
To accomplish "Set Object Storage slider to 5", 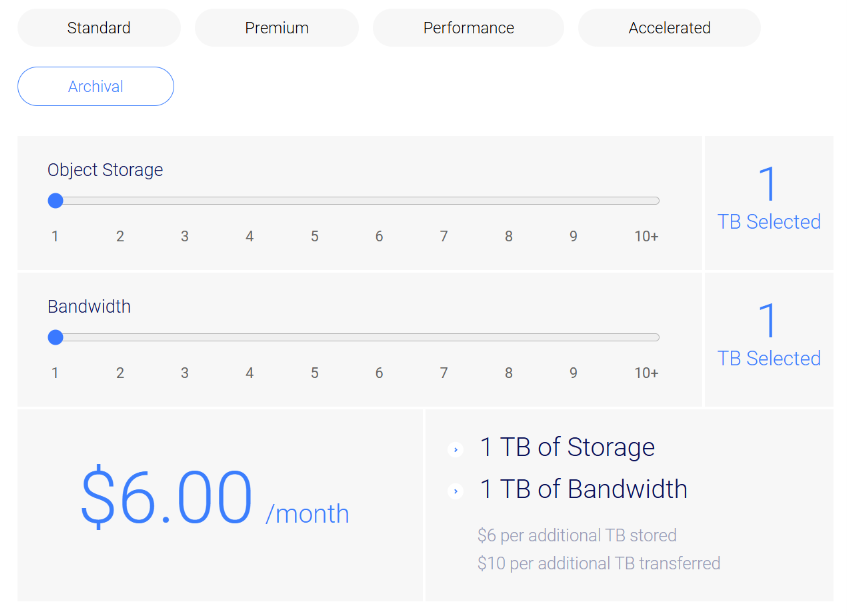I will tap(314, 201).
